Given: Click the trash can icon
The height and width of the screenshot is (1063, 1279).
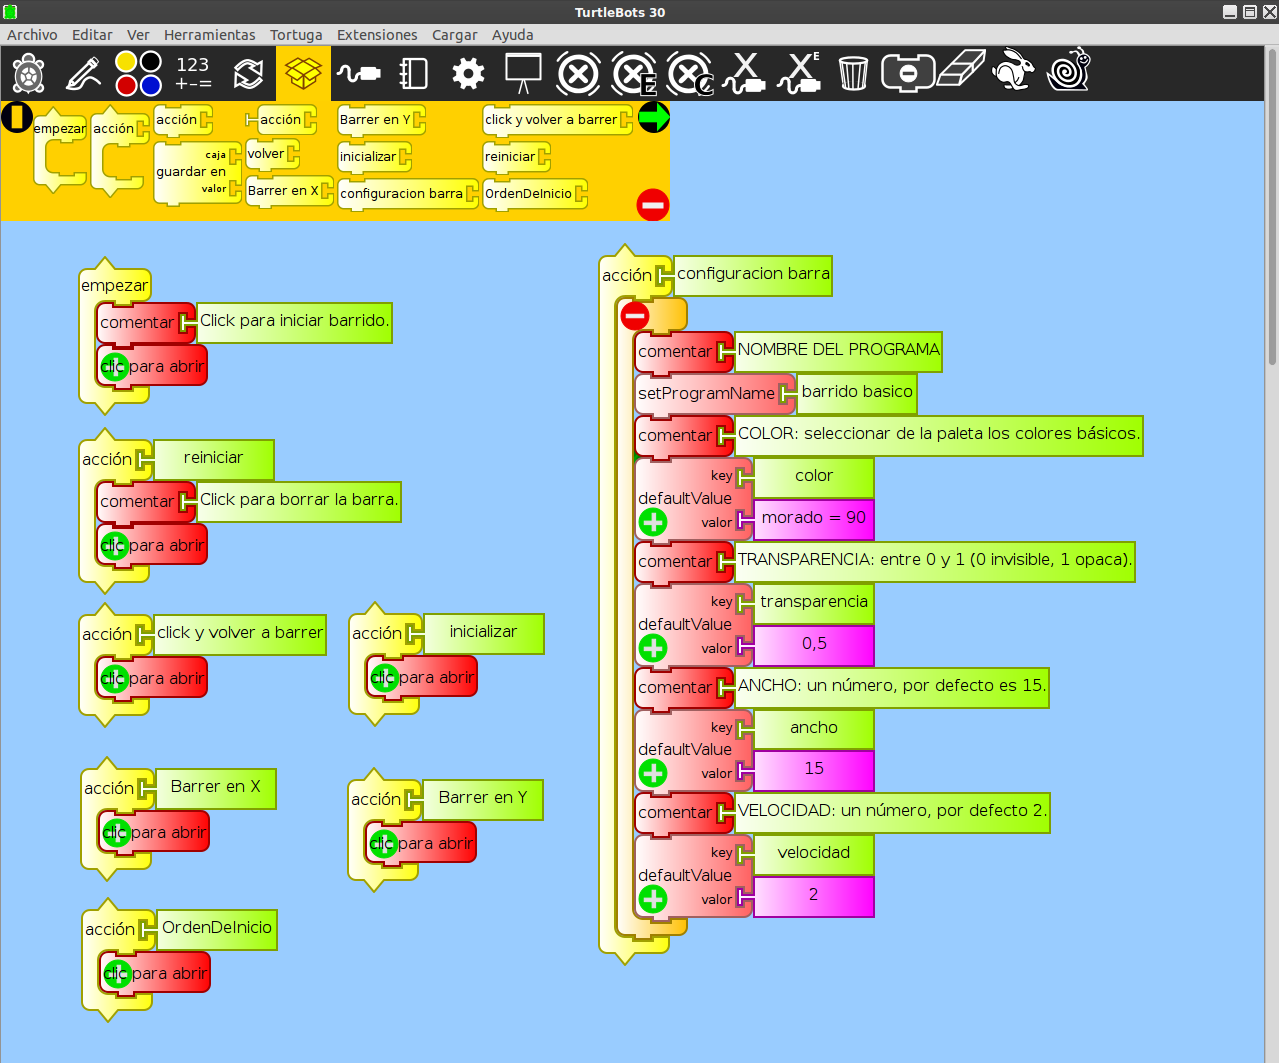Looking at the screenshot, I should tap(853, 72).
